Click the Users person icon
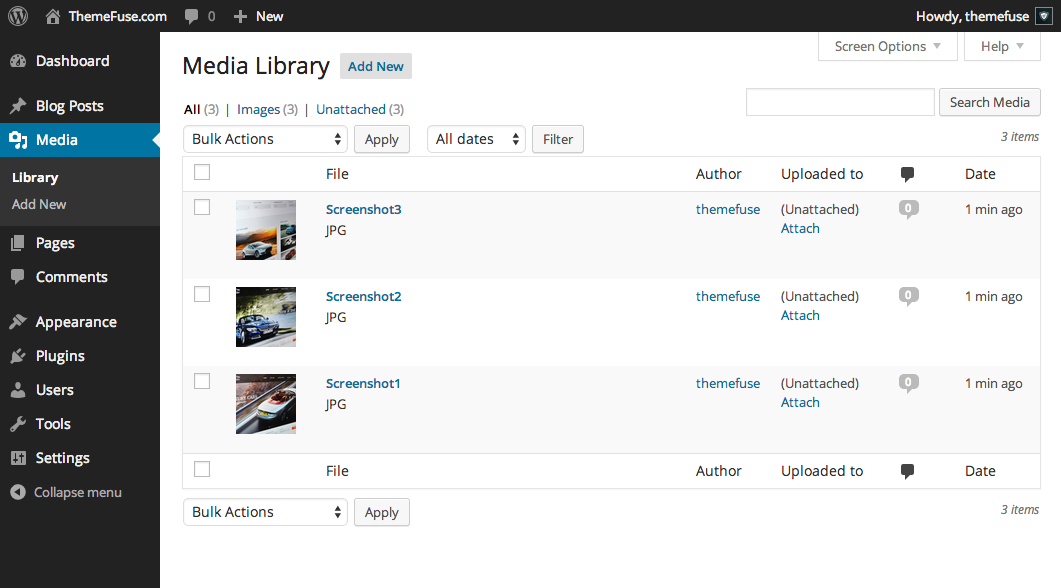1061x588 pixels. point(18,390)
